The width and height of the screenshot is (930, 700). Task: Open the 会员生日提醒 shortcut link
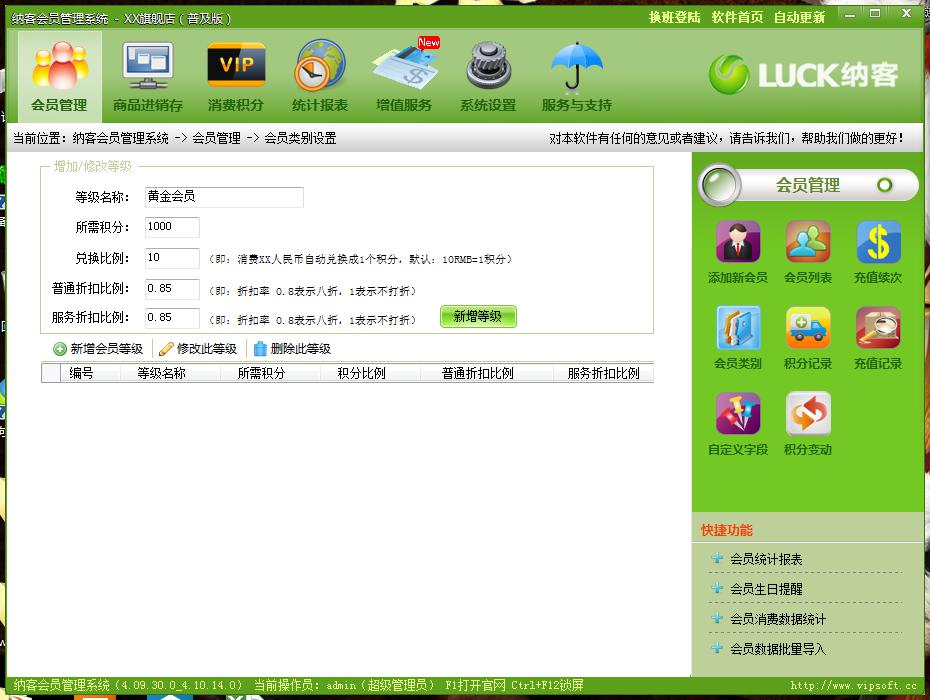coord(766,589)
